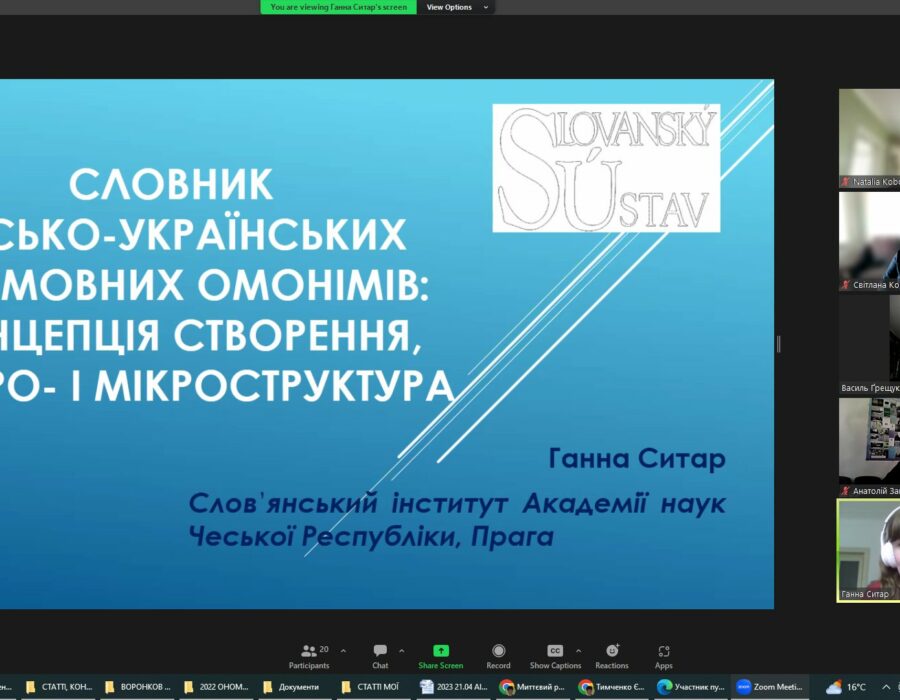The image size is (900, 700).
Task: Select Ганна Ситар's video thumbnail
Action: click(868, 548)
